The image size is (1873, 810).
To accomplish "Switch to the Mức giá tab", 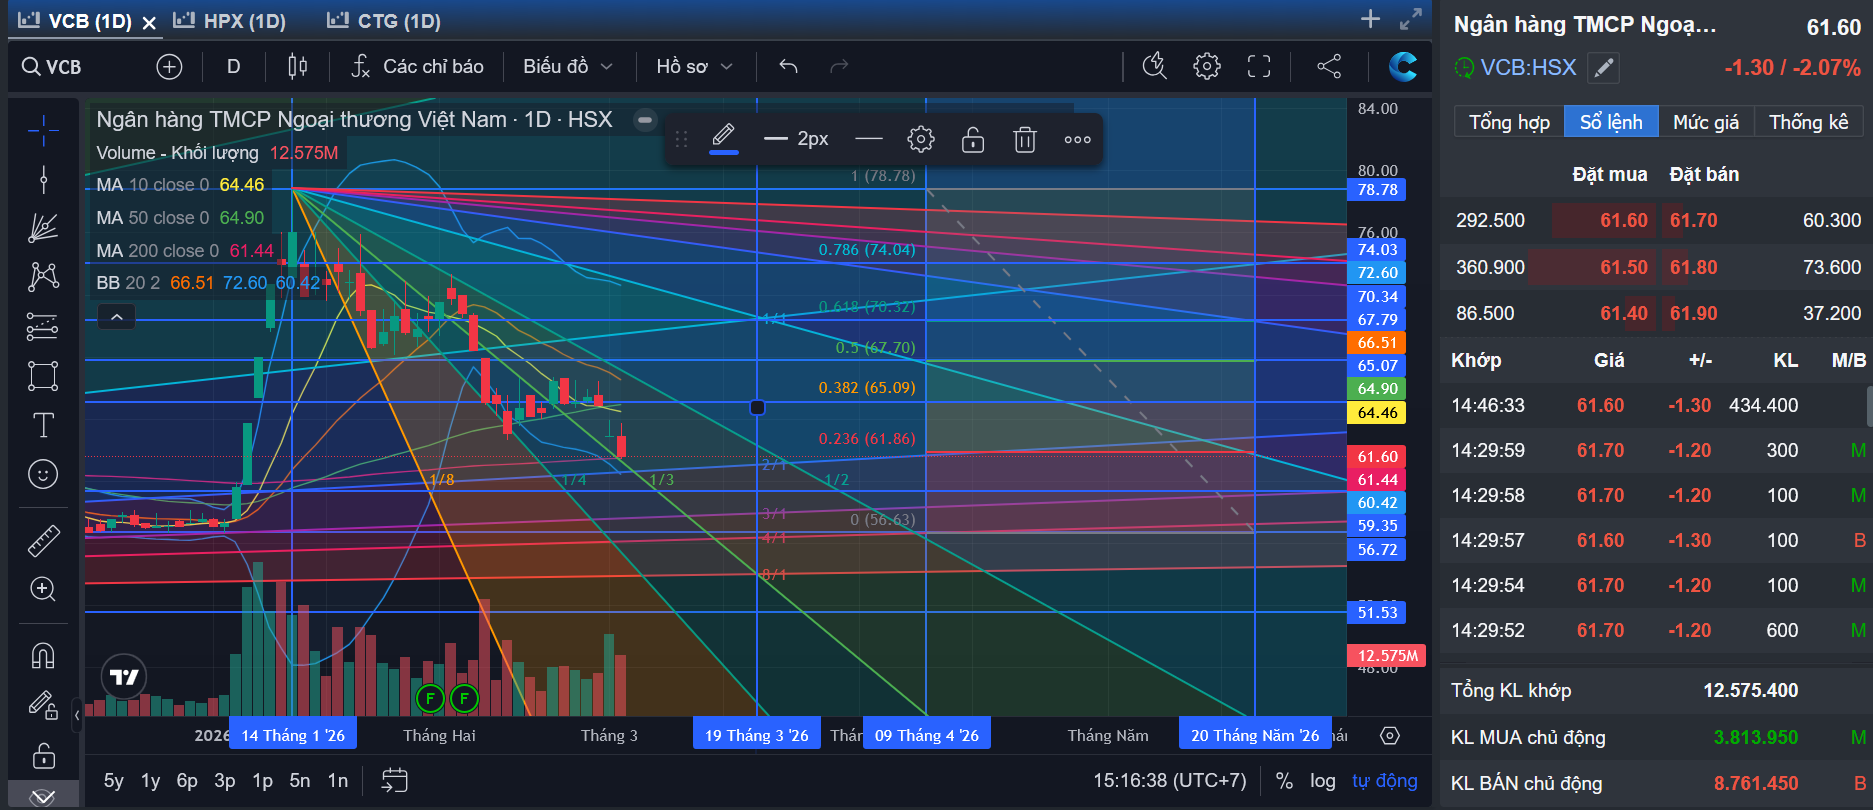I will [x=1706, y=122].
